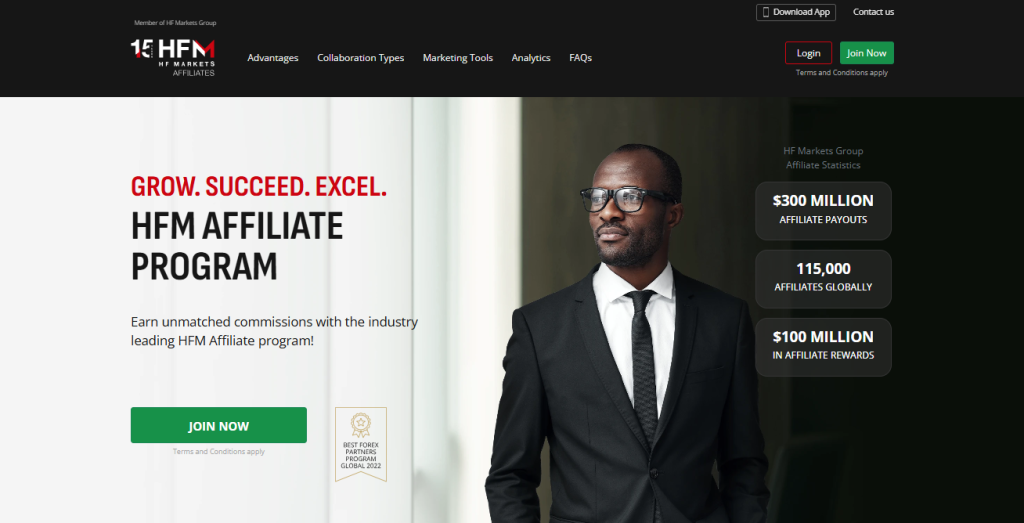Select the $100 Million In Affiliate Rewards card
This screenshot has width=1024, height=523.
pos(823,347)
